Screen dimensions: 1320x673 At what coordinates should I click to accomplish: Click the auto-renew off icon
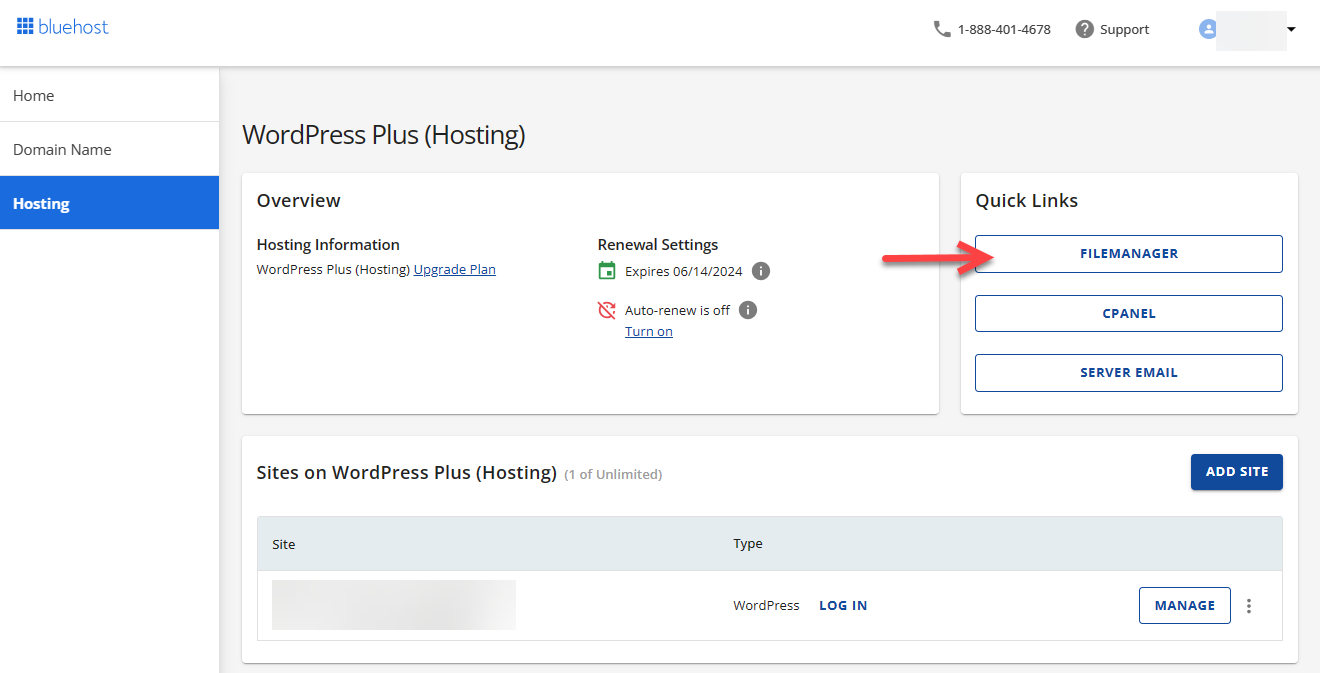pos(607,310)
